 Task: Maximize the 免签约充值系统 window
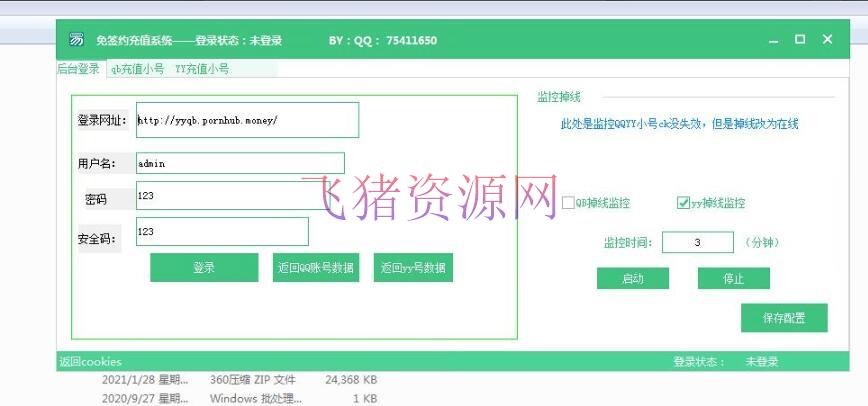[x=800, y=39]
